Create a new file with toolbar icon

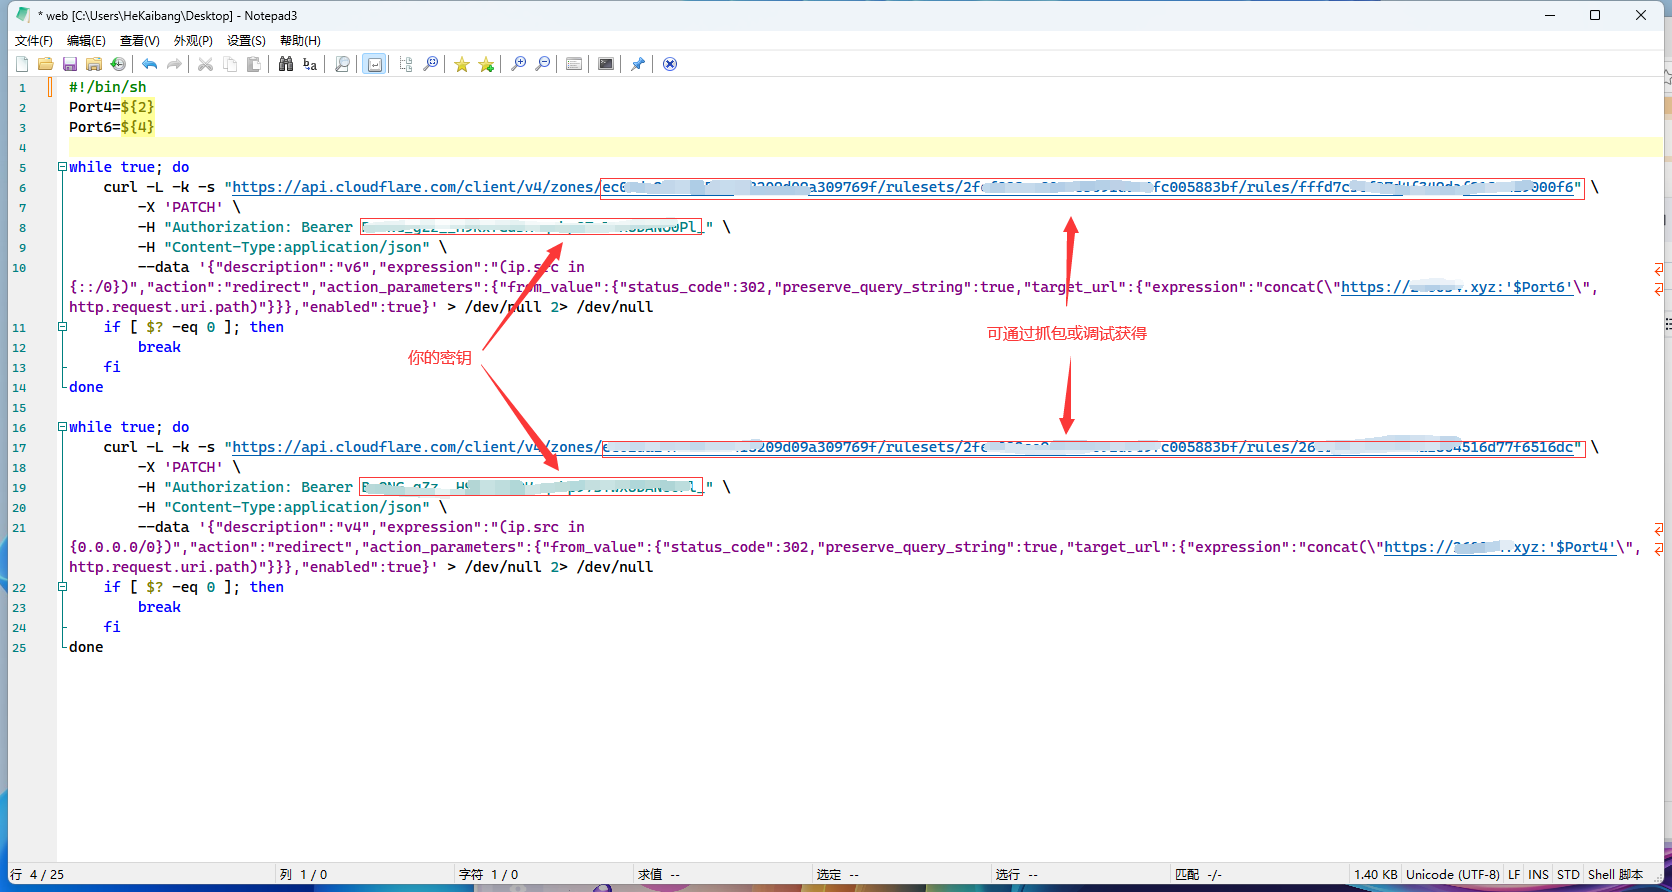point(22,64)
